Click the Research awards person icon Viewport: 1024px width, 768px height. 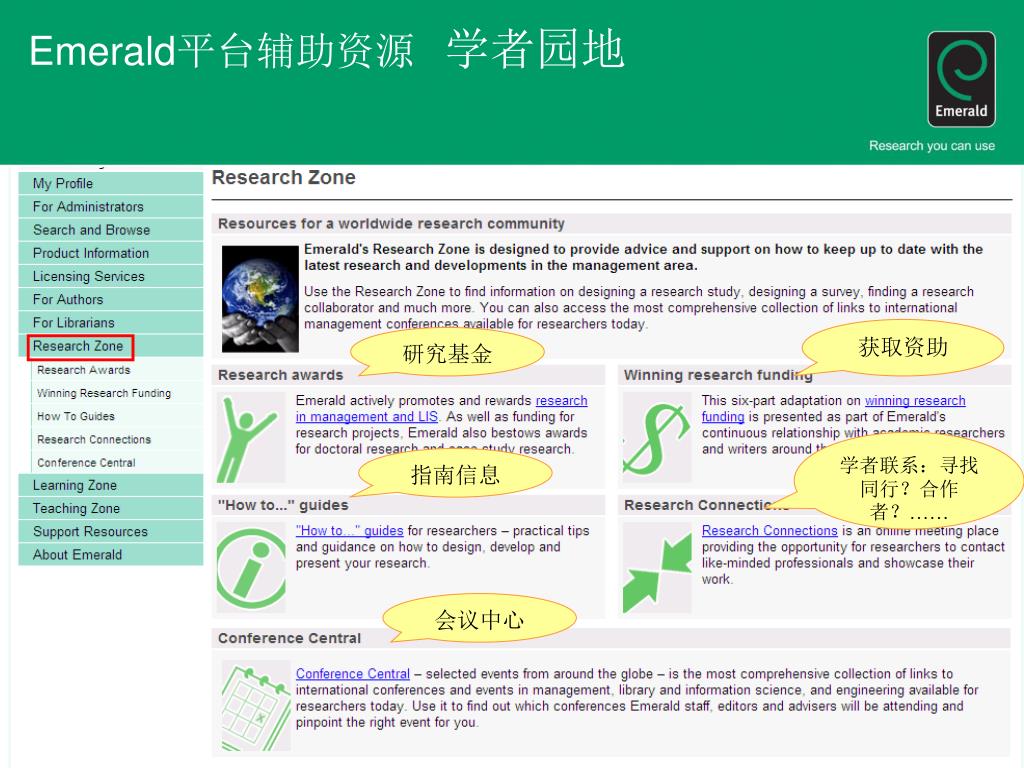point(251,437)
